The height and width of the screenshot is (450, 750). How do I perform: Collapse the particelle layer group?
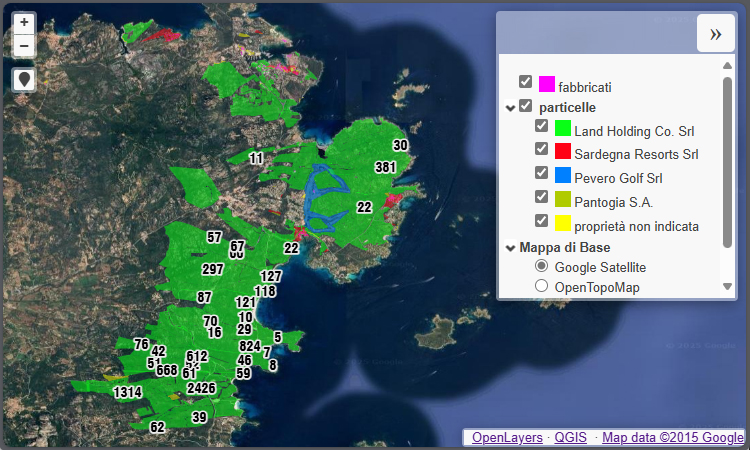point(510,108)
